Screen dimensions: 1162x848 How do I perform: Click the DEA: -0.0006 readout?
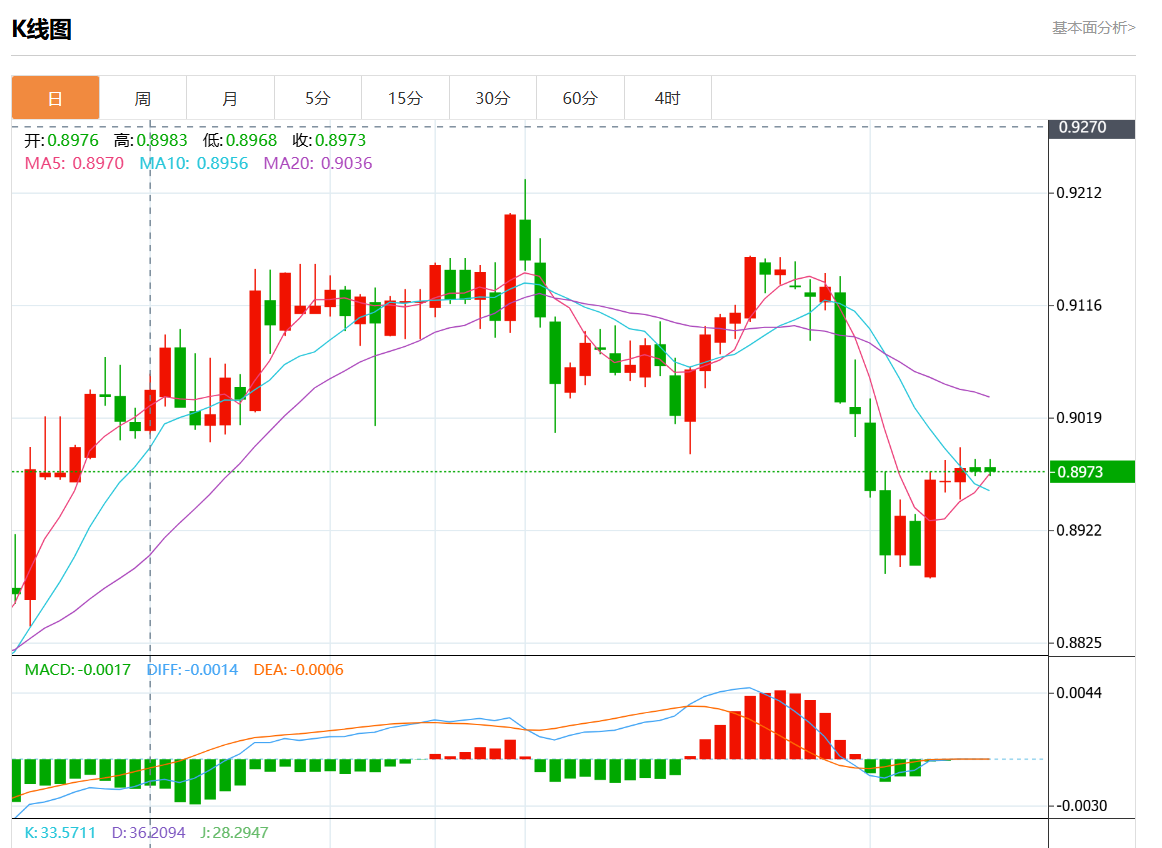[299, 670]
